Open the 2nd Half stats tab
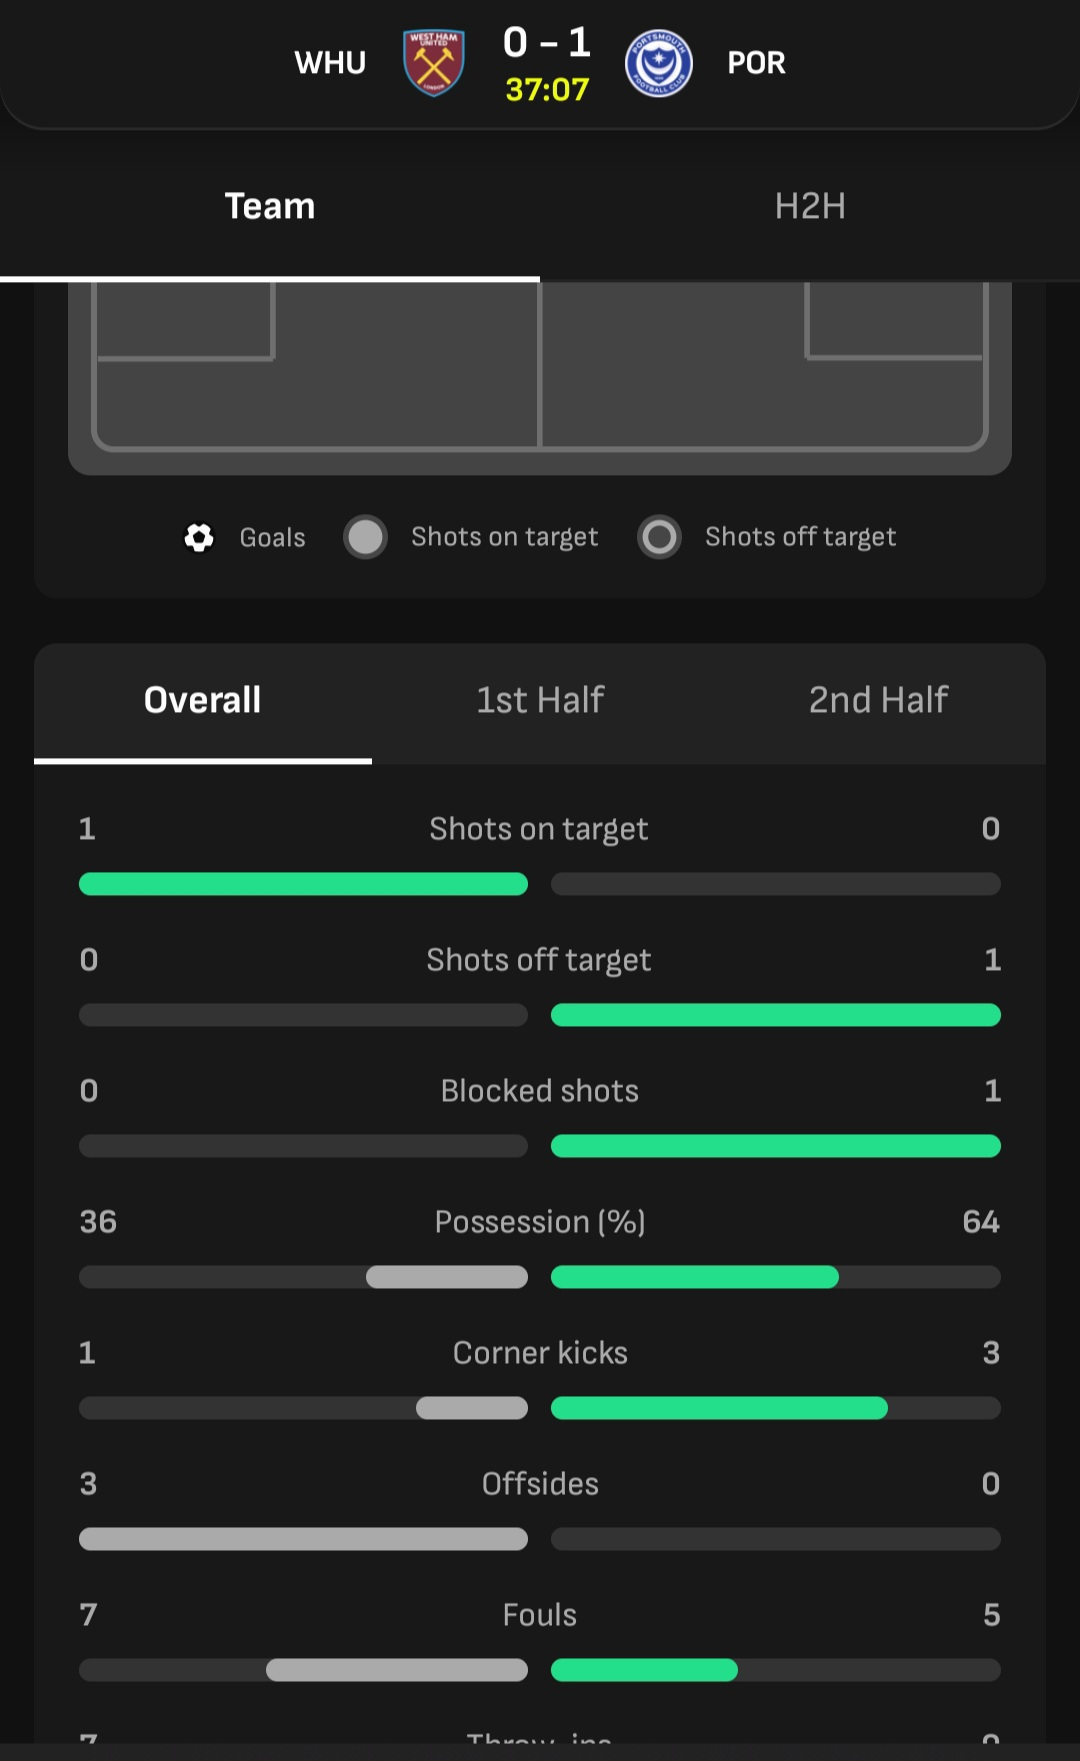Image resolution: width=1080 pixels, height=1761 pixels. (878, 700)
